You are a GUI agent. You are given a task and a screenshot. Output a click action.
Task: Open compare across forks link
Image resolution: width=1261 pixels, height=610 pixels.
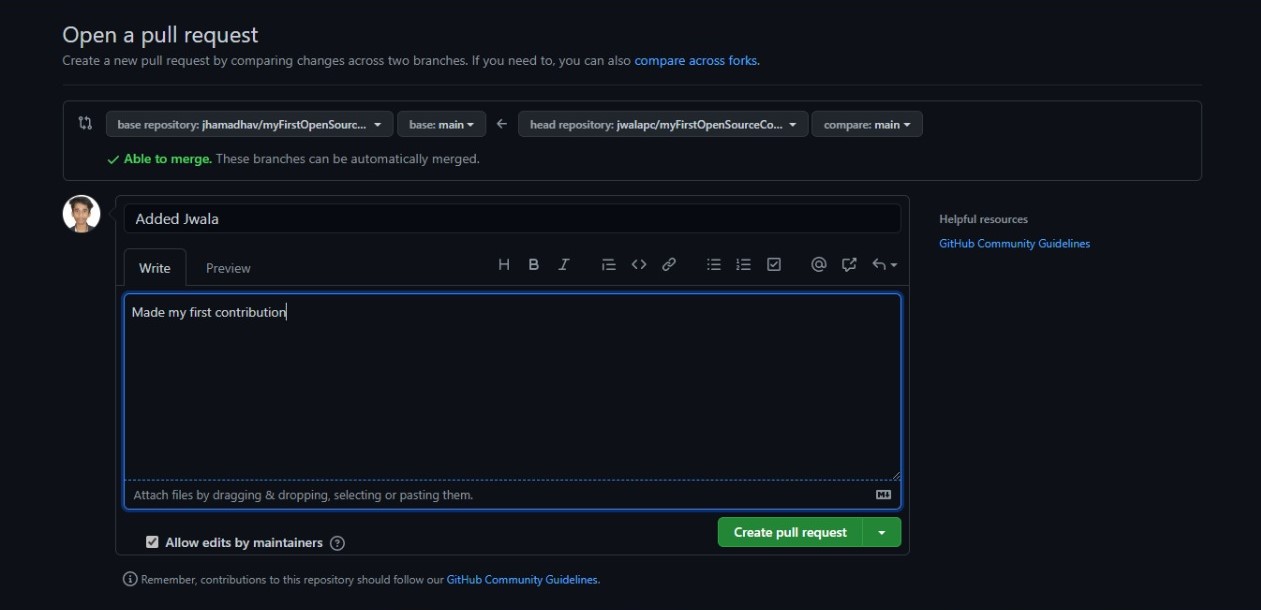point(695,60)
